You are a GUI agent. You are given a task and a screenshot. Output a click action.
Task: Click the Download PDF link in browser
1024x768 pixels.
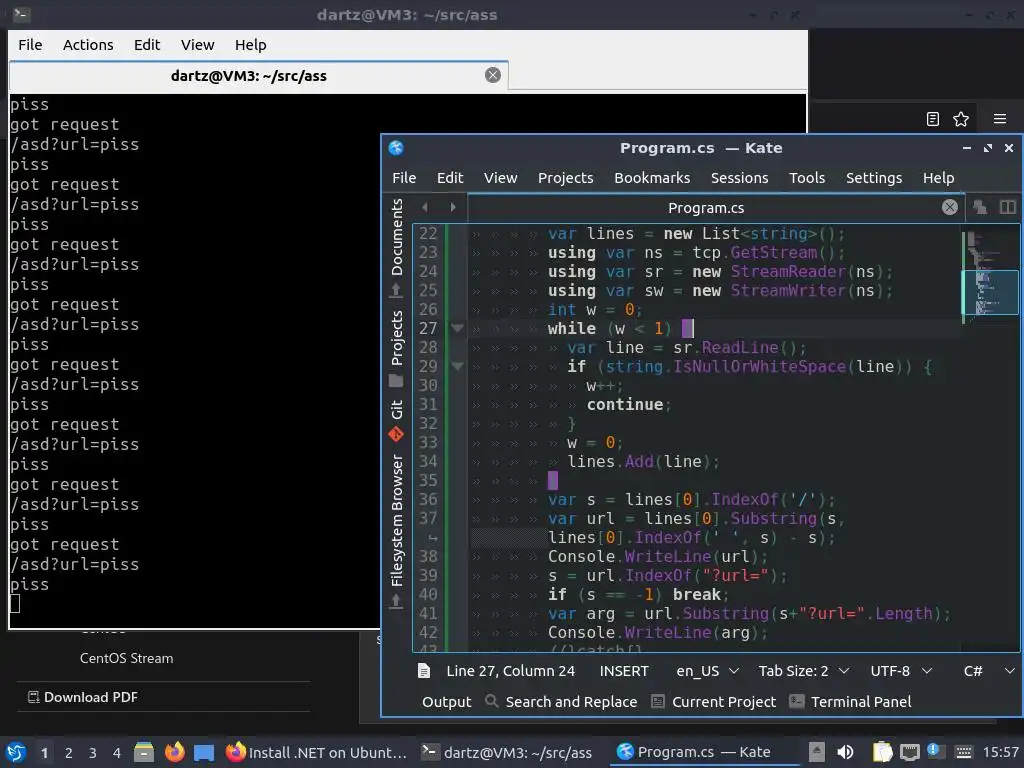tap(83, 697)
